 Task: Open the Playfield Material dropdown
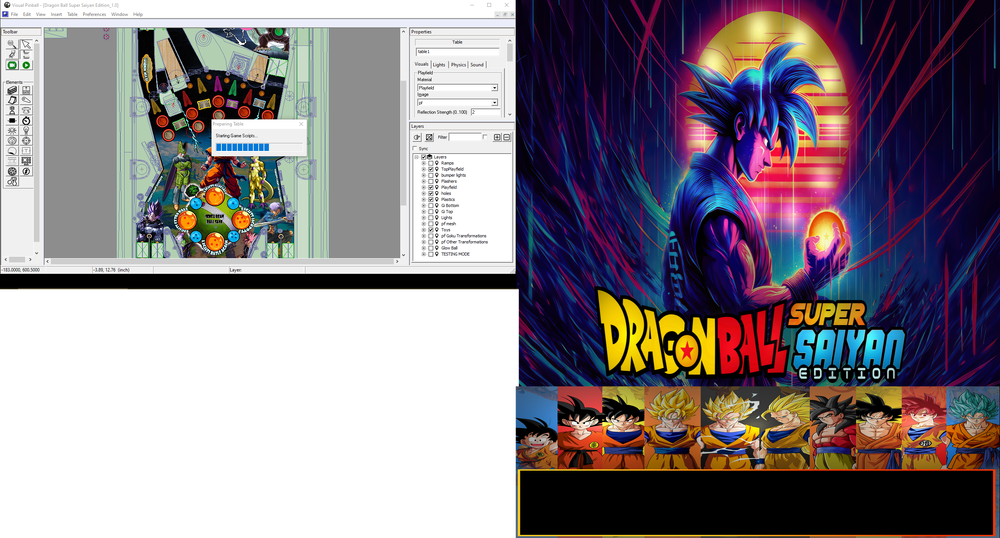494,87
